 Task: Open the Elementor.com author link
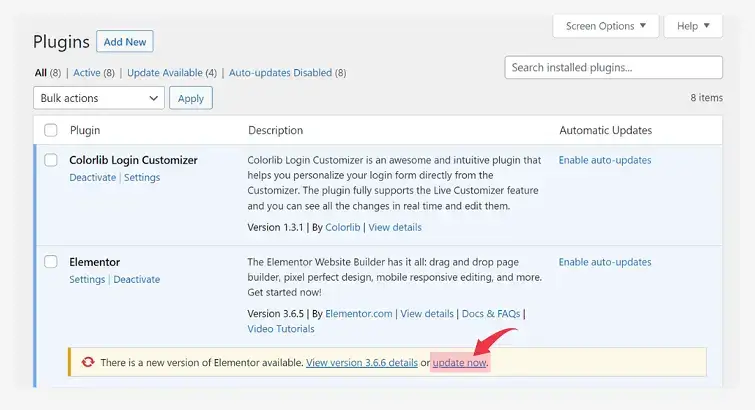359,314
